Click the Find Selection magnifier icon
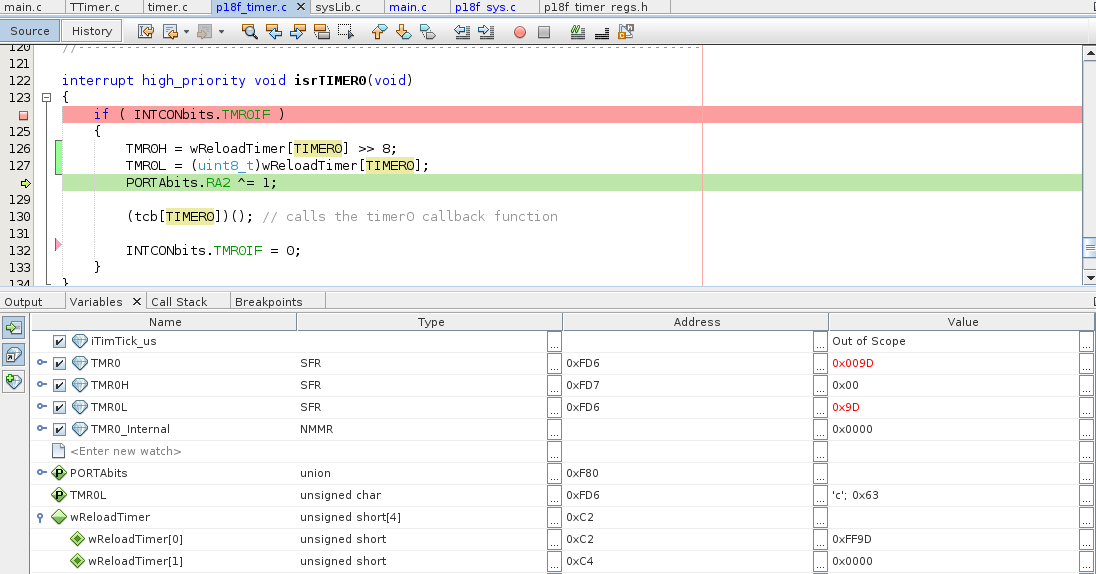1096x574 pixels. click(250, 31)
